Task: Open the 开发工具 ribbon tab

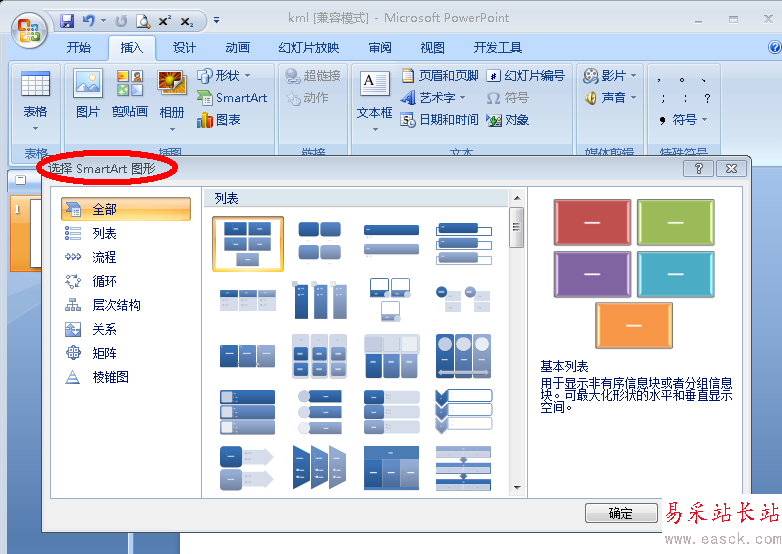Action: (497, 47)
